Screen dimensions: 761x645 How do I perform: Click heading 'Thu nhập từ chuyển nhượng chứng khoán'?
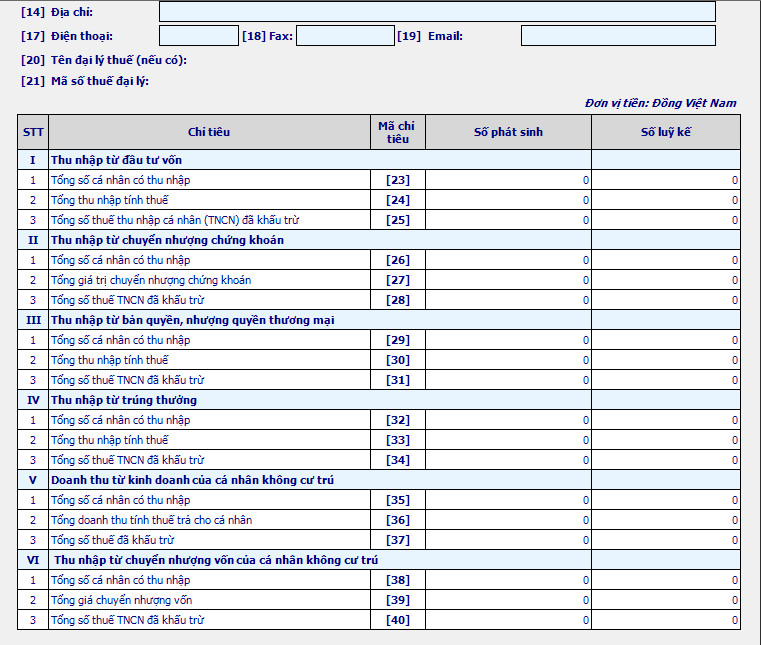(x=167, y=240)
